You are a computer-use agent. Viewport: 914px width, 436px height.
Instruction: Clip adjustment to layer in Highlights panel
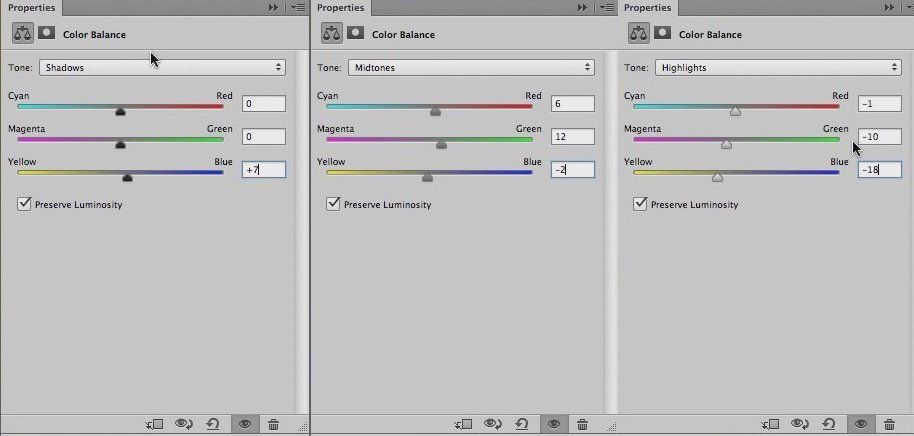coord(771,424)
